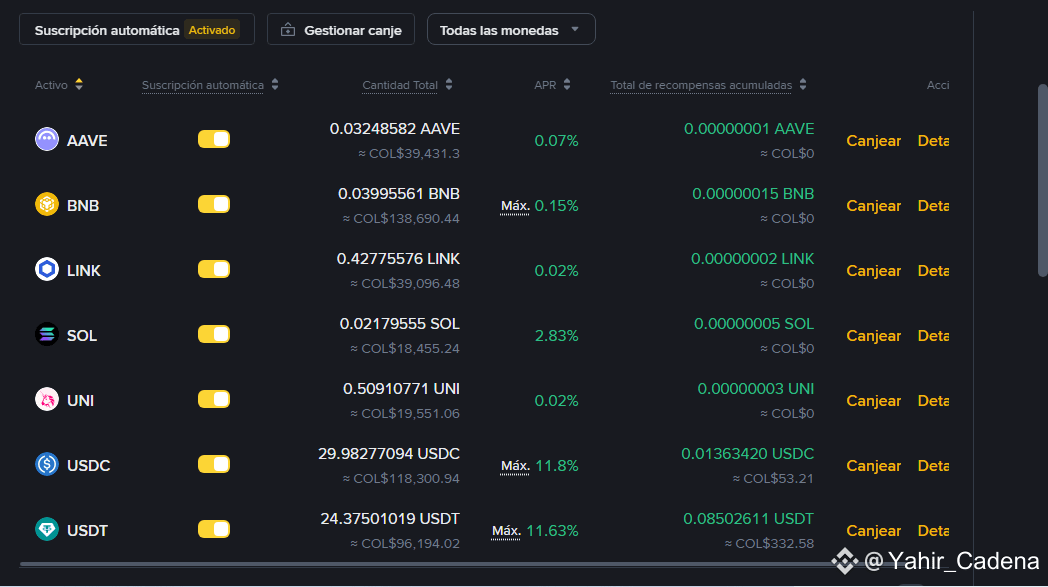The width and height of the screenshot is (1048, 587).
Task: Open details link in UNI row
Action: coord(933,400)
